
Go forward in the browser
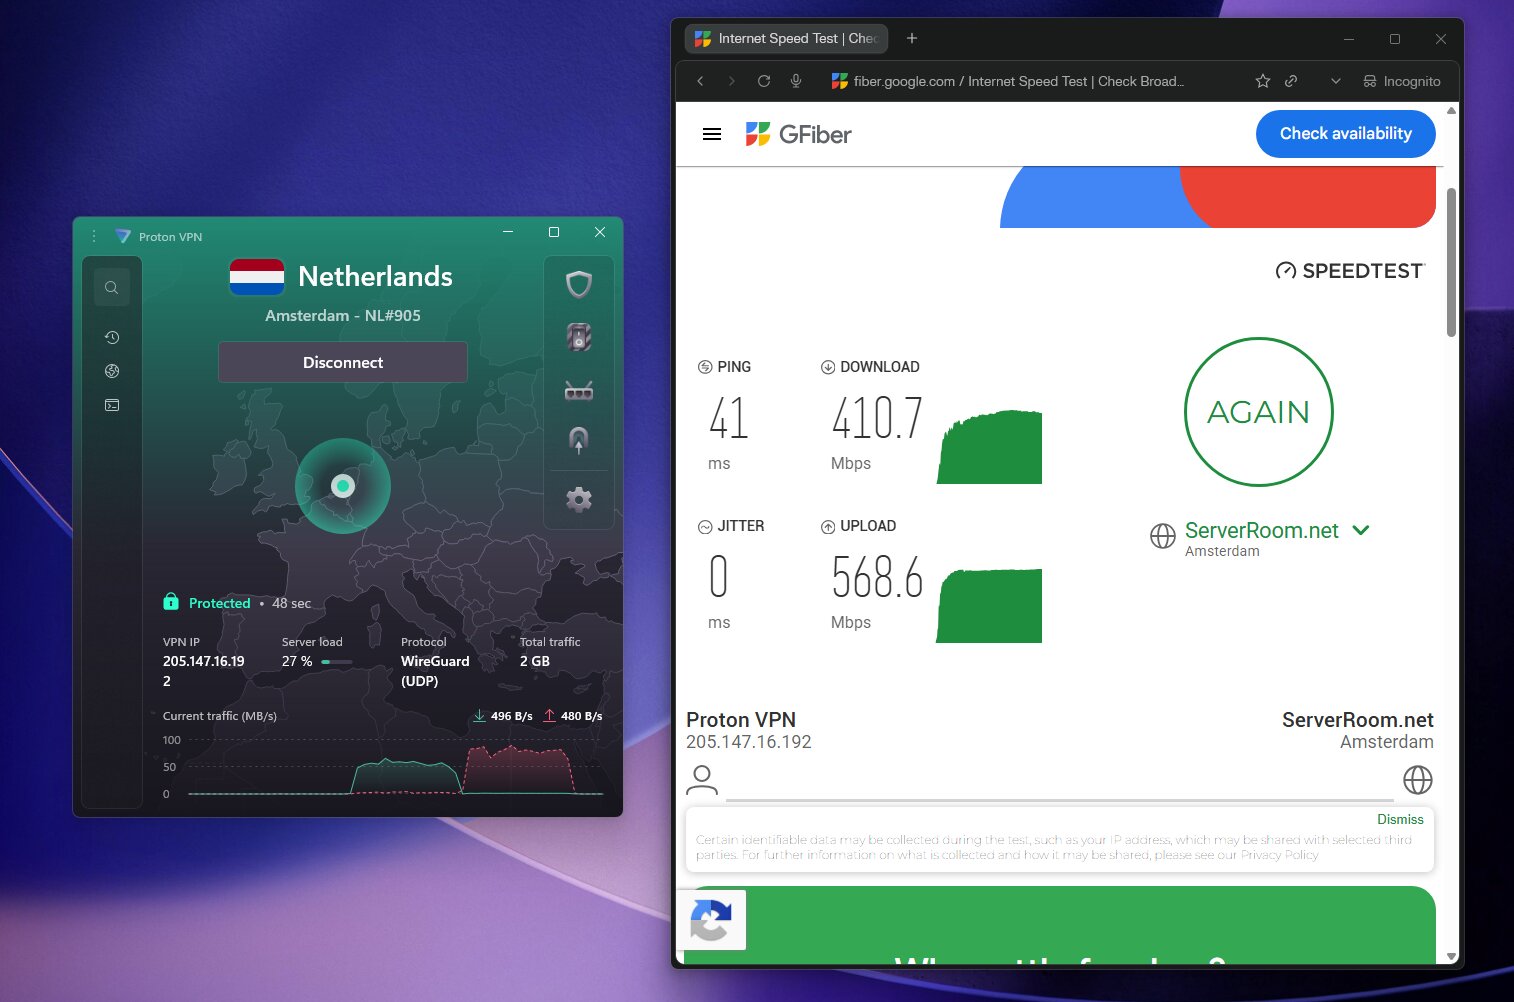click(x=732, y=81)
